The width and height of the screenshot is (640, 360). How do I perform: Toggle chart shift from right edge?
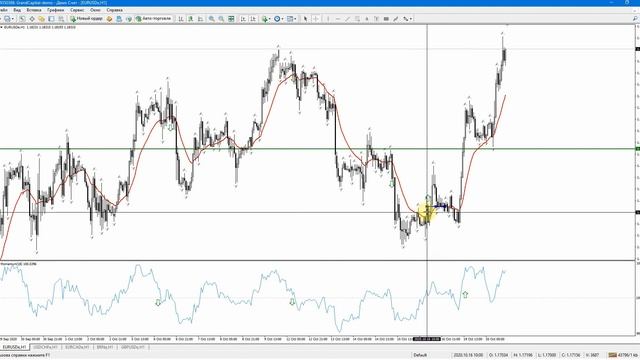pyautogui.click(x=253, y=19)
